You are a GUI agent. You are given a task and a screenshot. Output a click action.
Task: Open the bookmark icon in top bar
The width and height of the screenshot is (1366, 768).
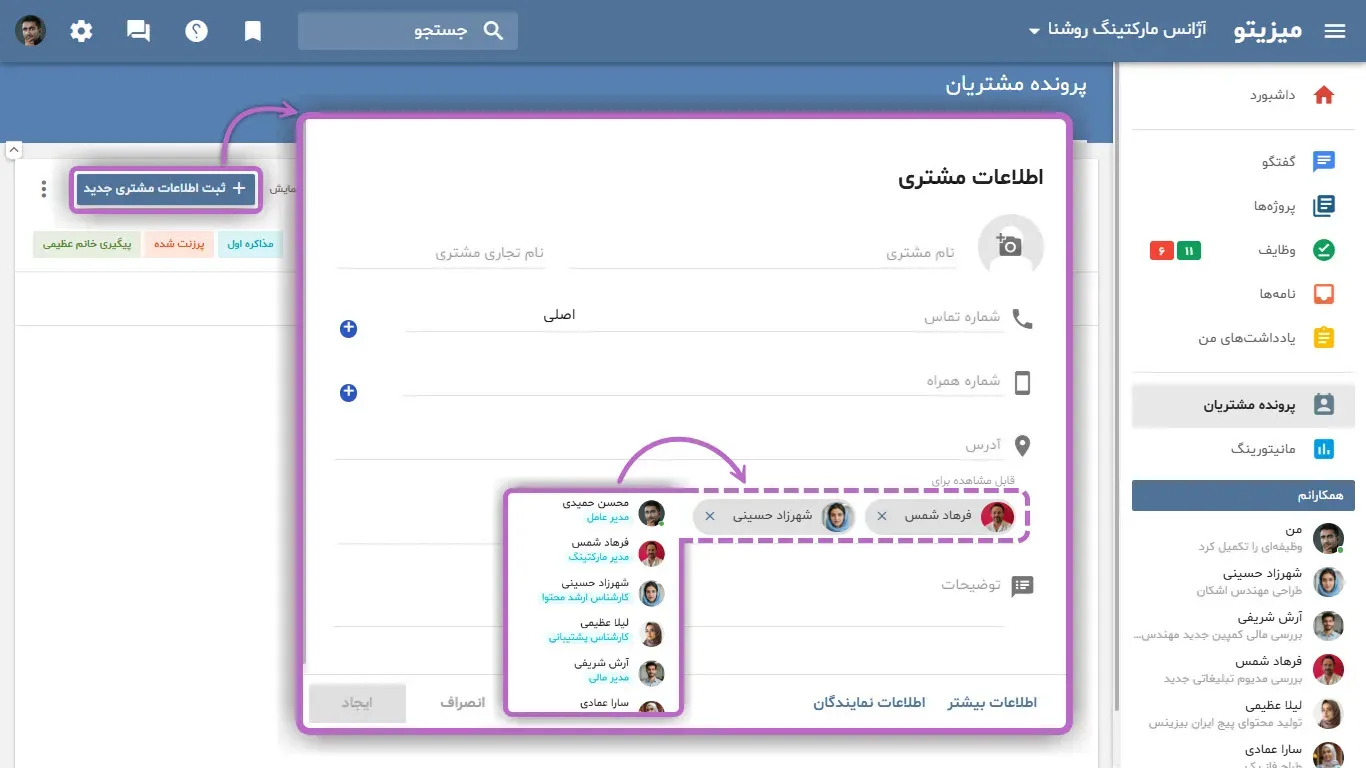[x=253, y=31]
